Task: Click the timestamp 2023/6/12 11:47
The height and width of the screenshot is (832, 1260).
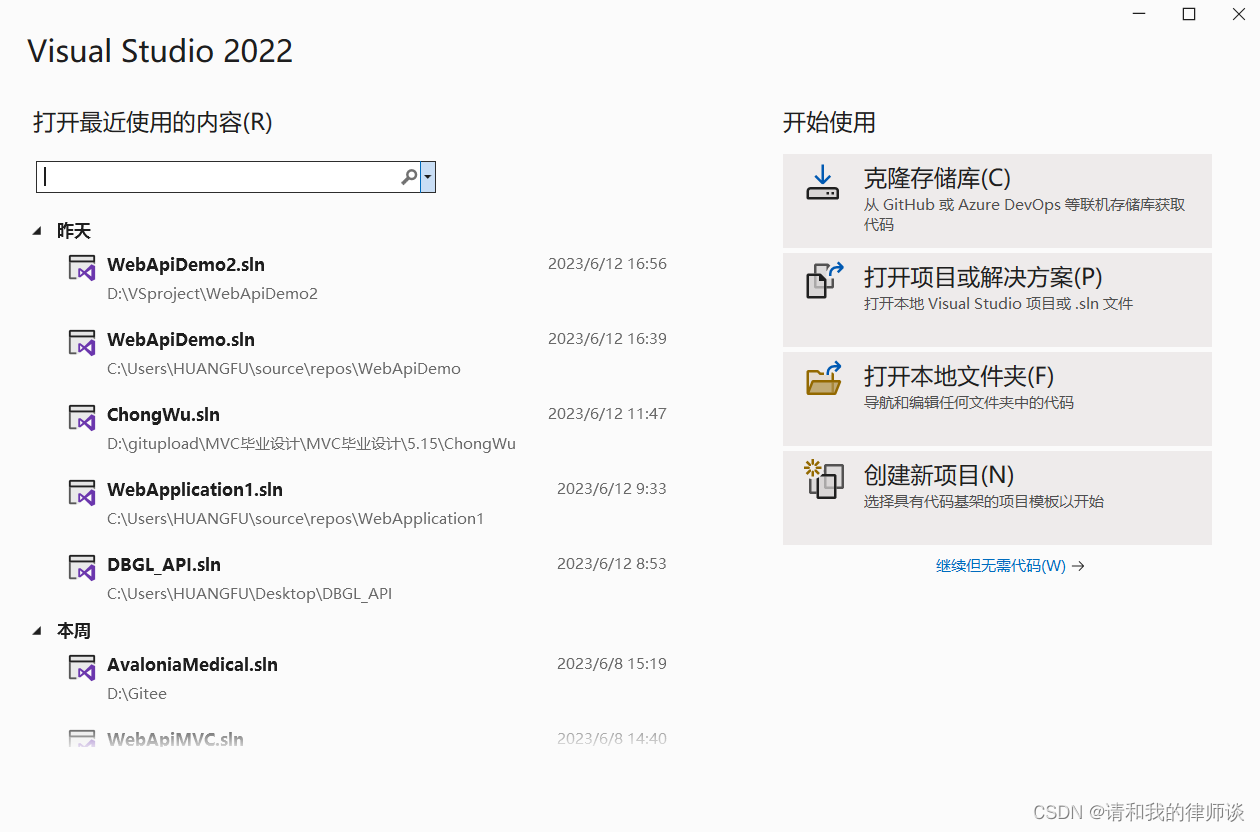Action: [607, 414]
